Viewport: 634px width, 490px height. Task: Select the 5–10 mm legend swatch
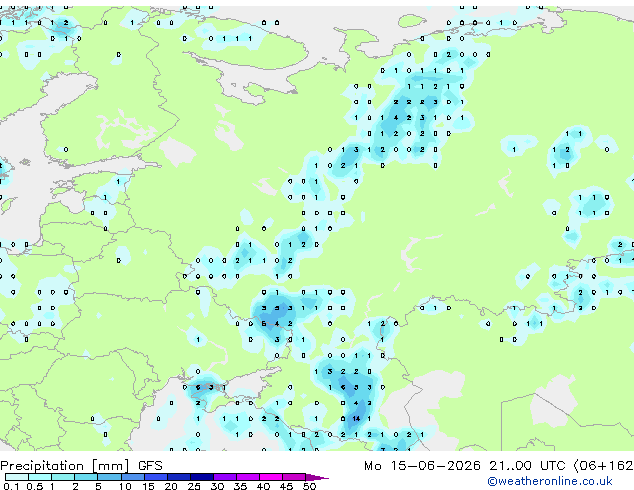click(109, 477)
